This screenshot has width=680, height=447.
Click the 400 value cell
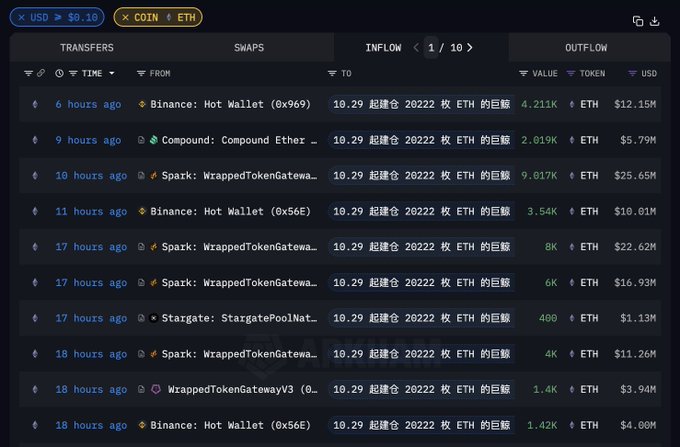pos(548,318)
